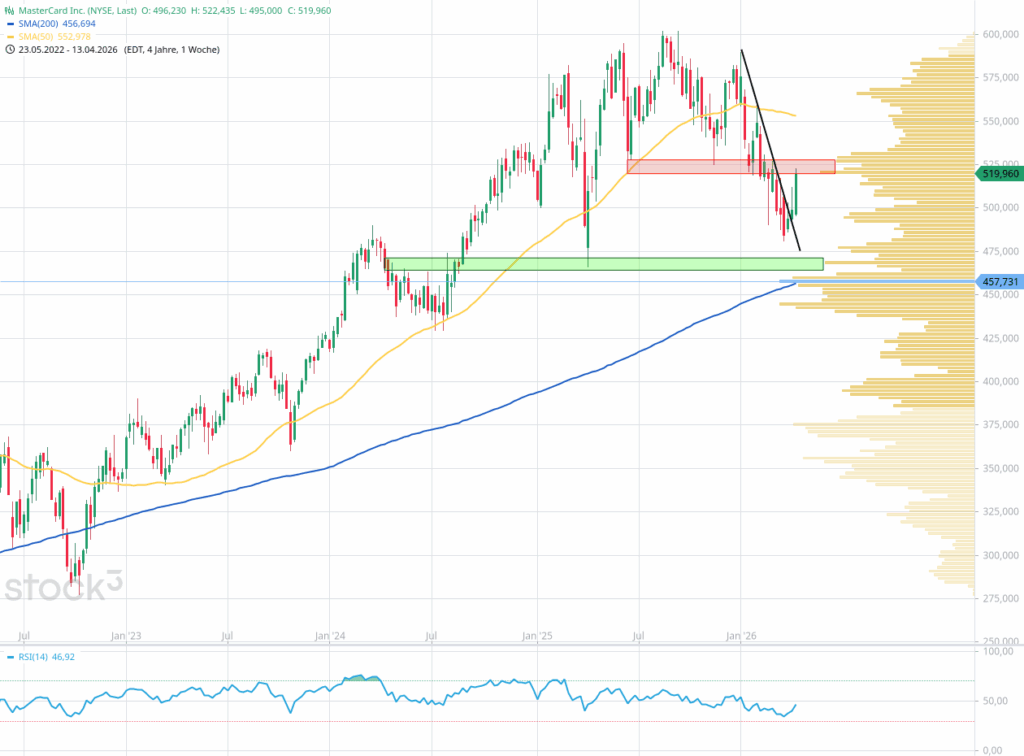This screenshot has width=1024, height=756.
Task: Click the RSI(14) legend line marker
Action: (x=11, y=657)
